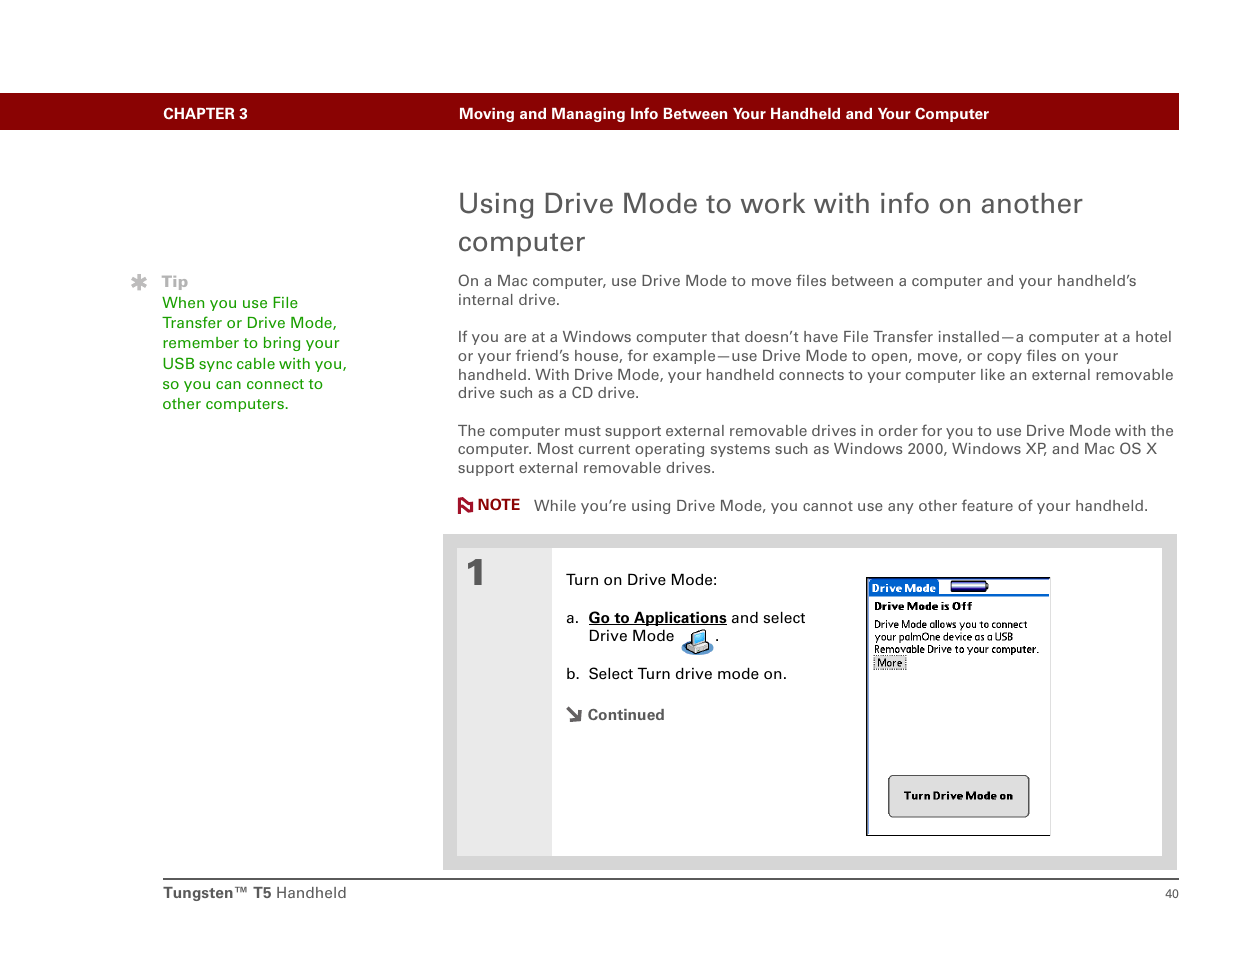1235x954 pixels.
Task: Click the asterisk icon beside Tip
Action: (x=139, y=283)
